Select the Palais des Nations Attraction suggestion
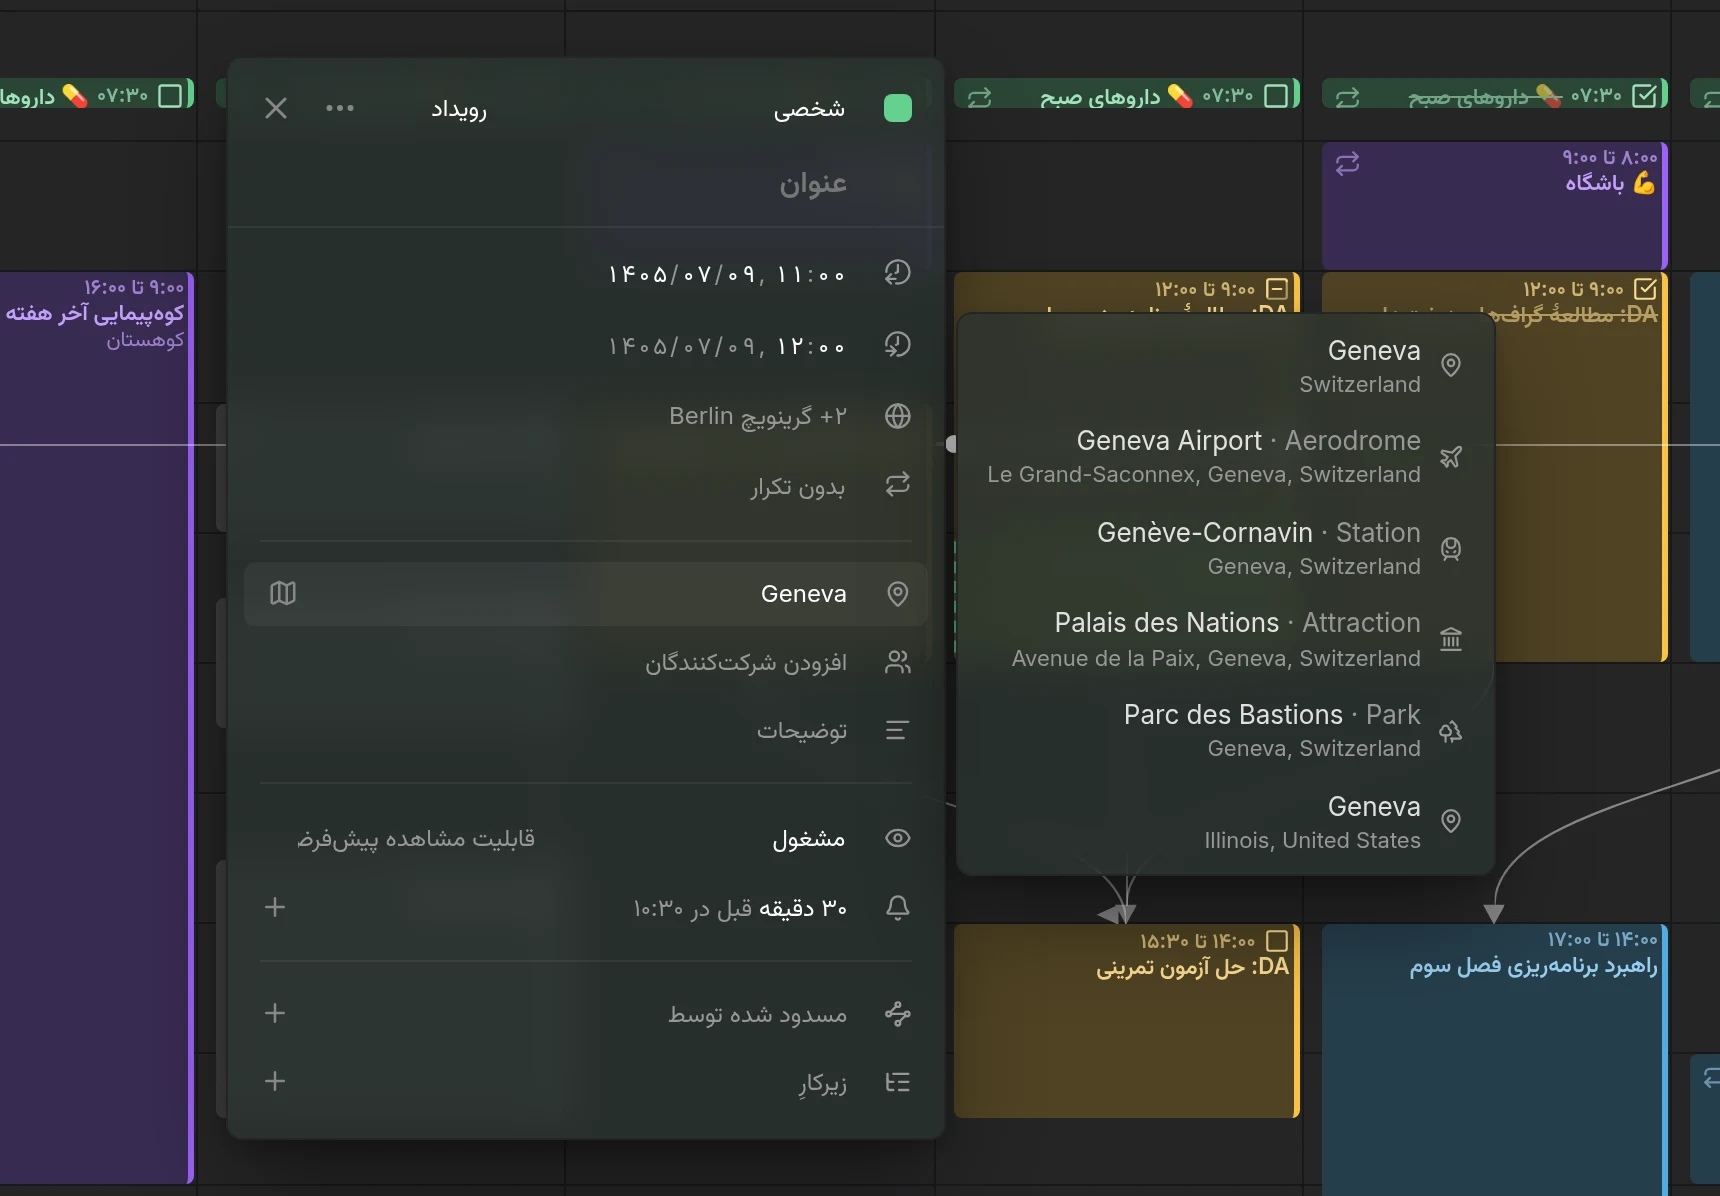 tap(1225, 639)
